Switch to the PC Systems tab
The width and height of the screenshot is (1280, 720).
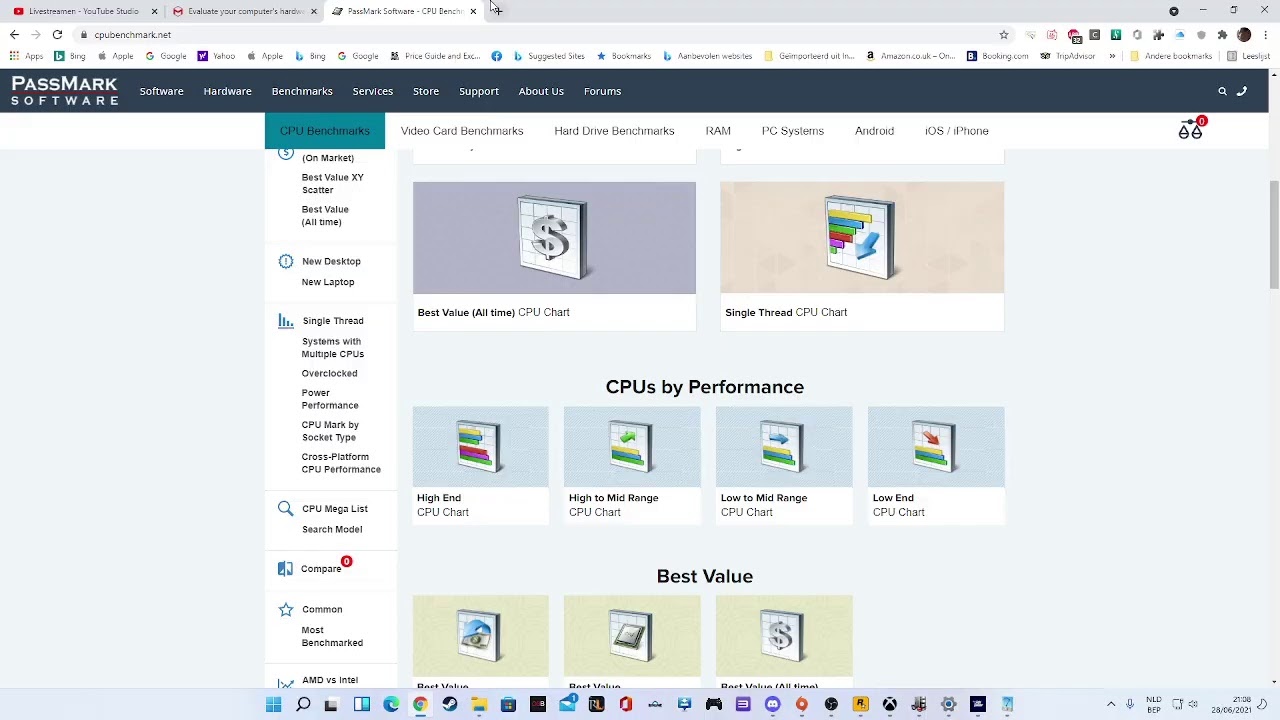click(x=793, y=131)
